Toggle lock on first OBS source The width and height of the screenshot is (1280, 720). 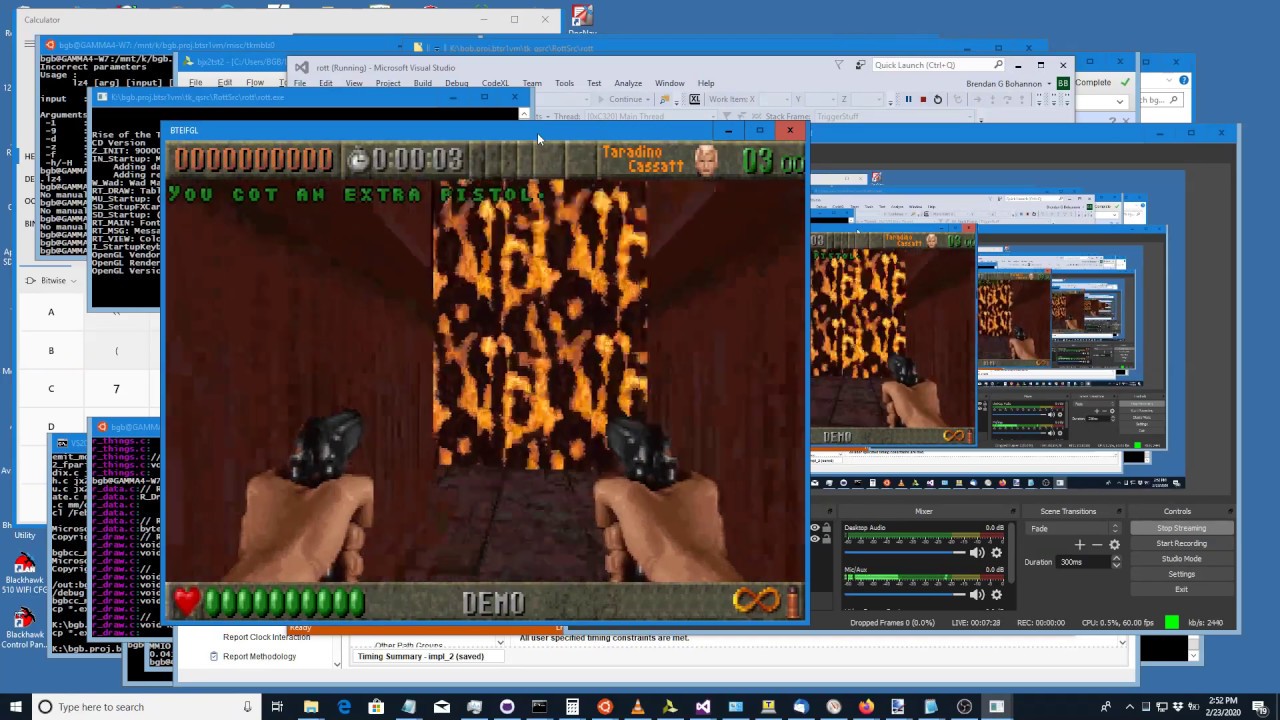(826, 528)
